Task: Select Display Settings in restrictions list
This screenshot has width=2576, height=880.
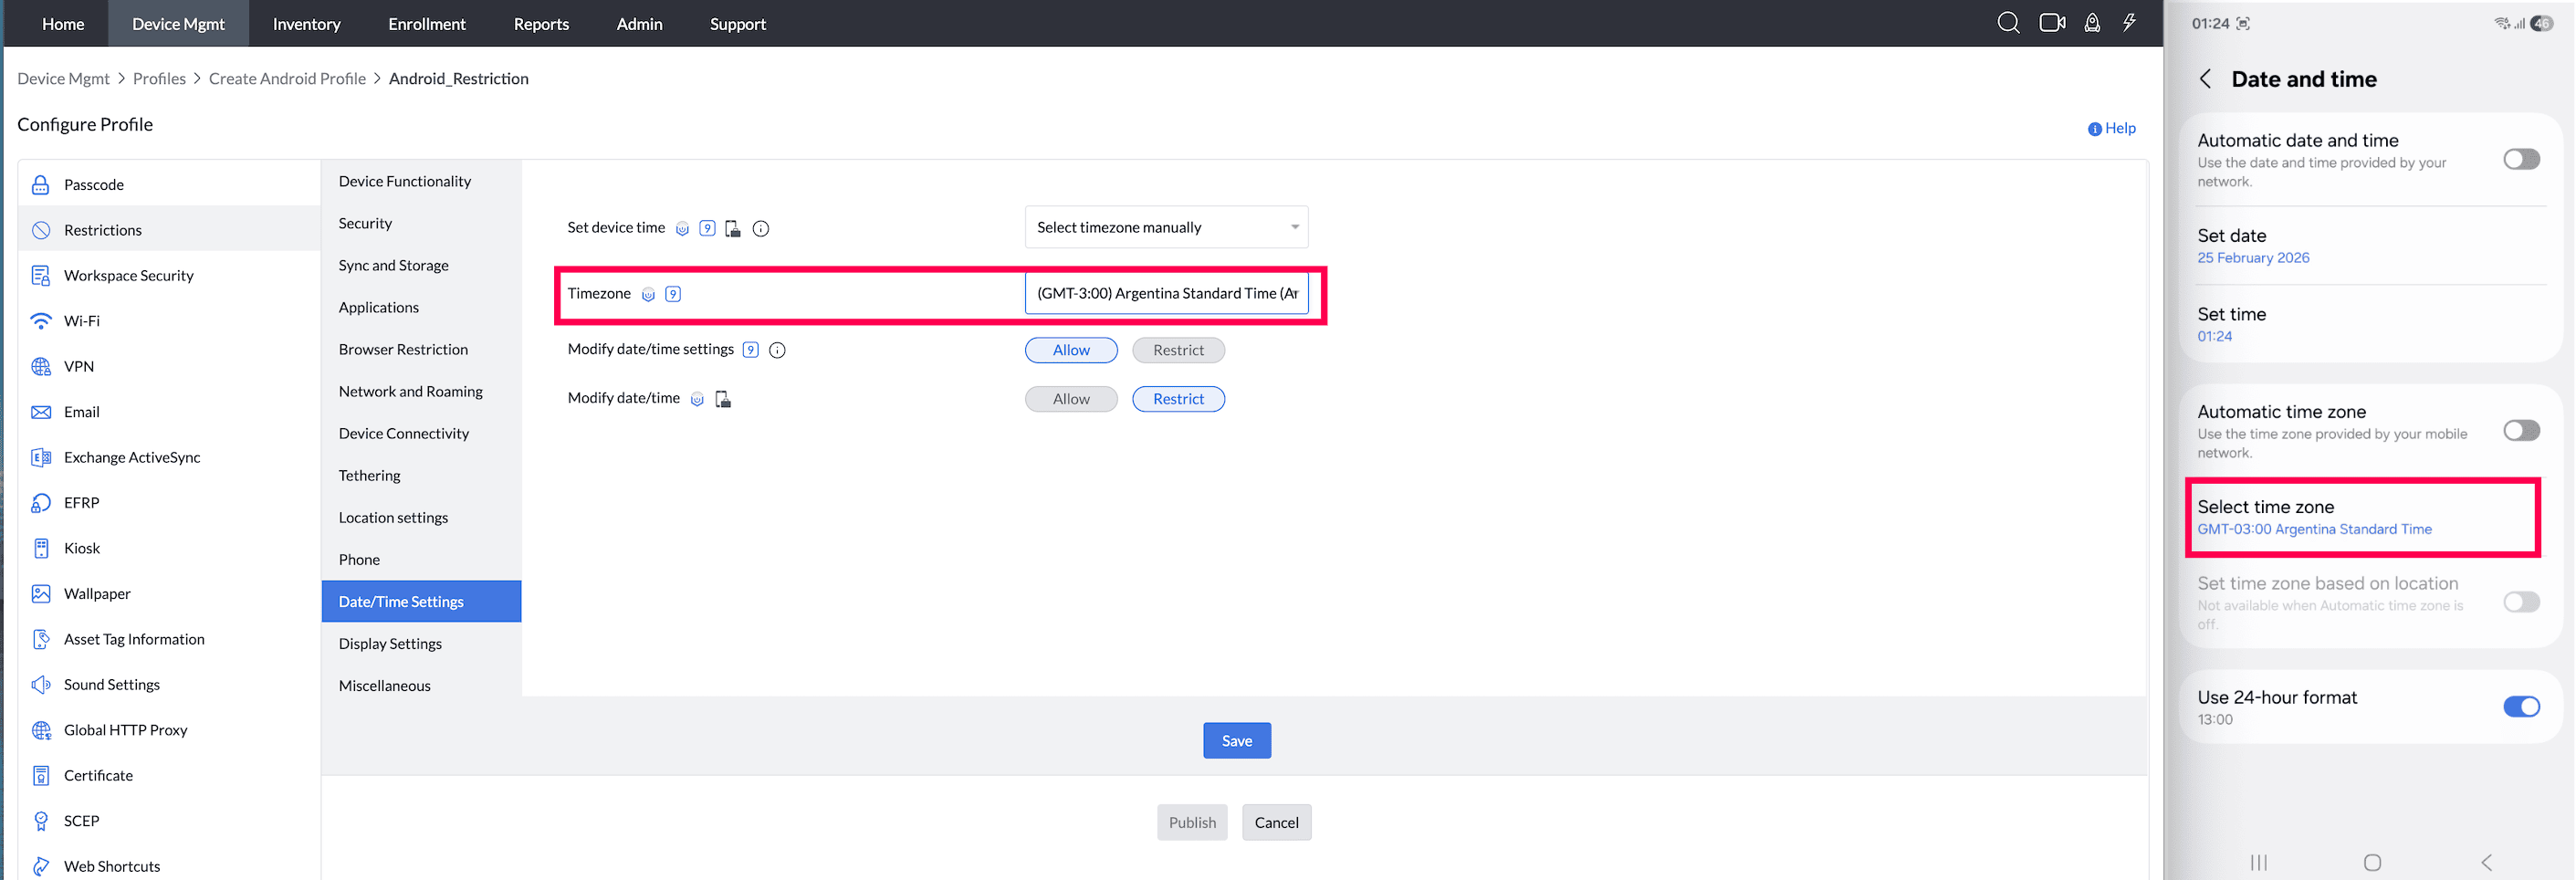Action: pos(390,644)
